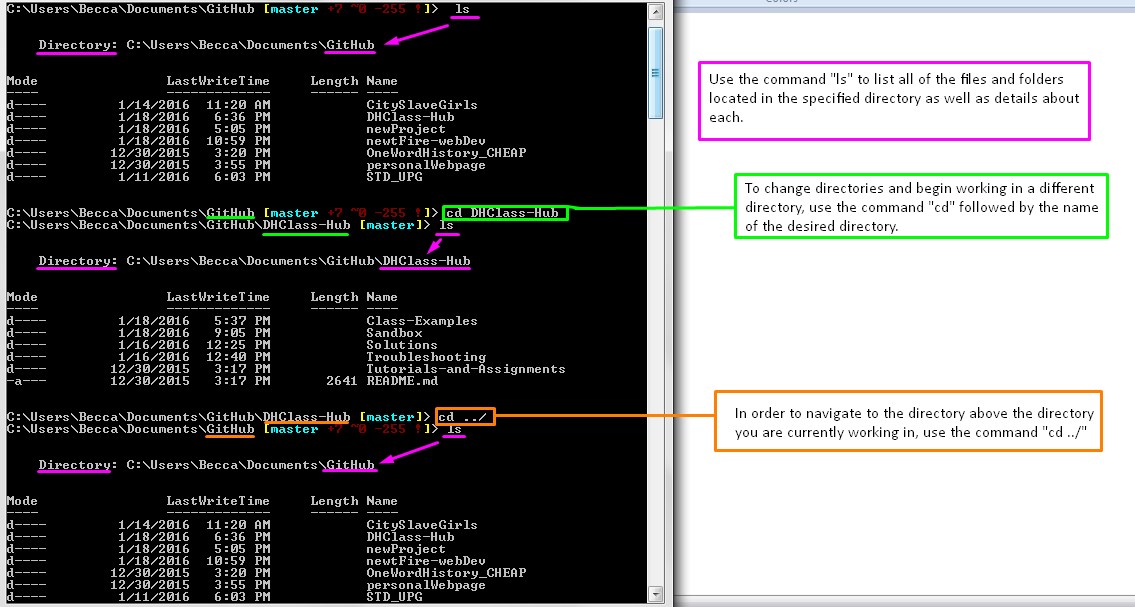The height and width of the screenshot is (607, 1135).
Task: Select the green note explaining the "cd" command
Action: click(x=920, y=208)
